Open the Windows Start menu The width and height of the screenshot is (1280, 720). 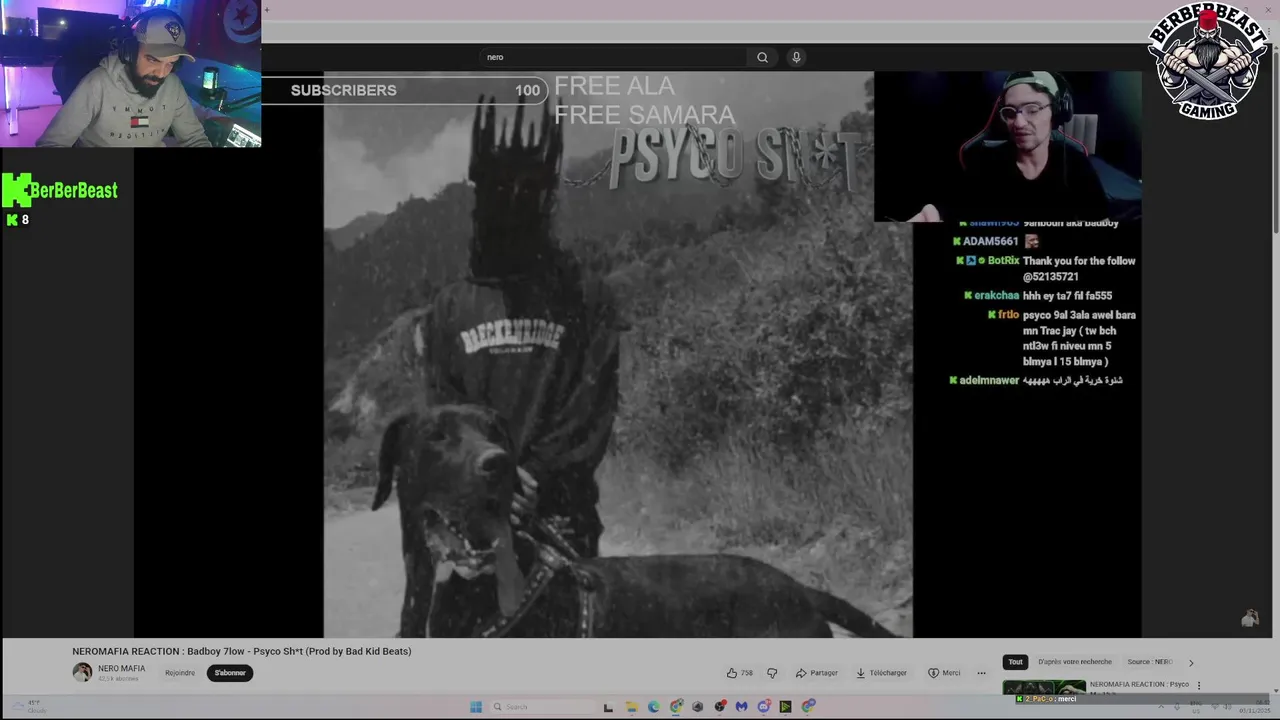pos(476,707)
